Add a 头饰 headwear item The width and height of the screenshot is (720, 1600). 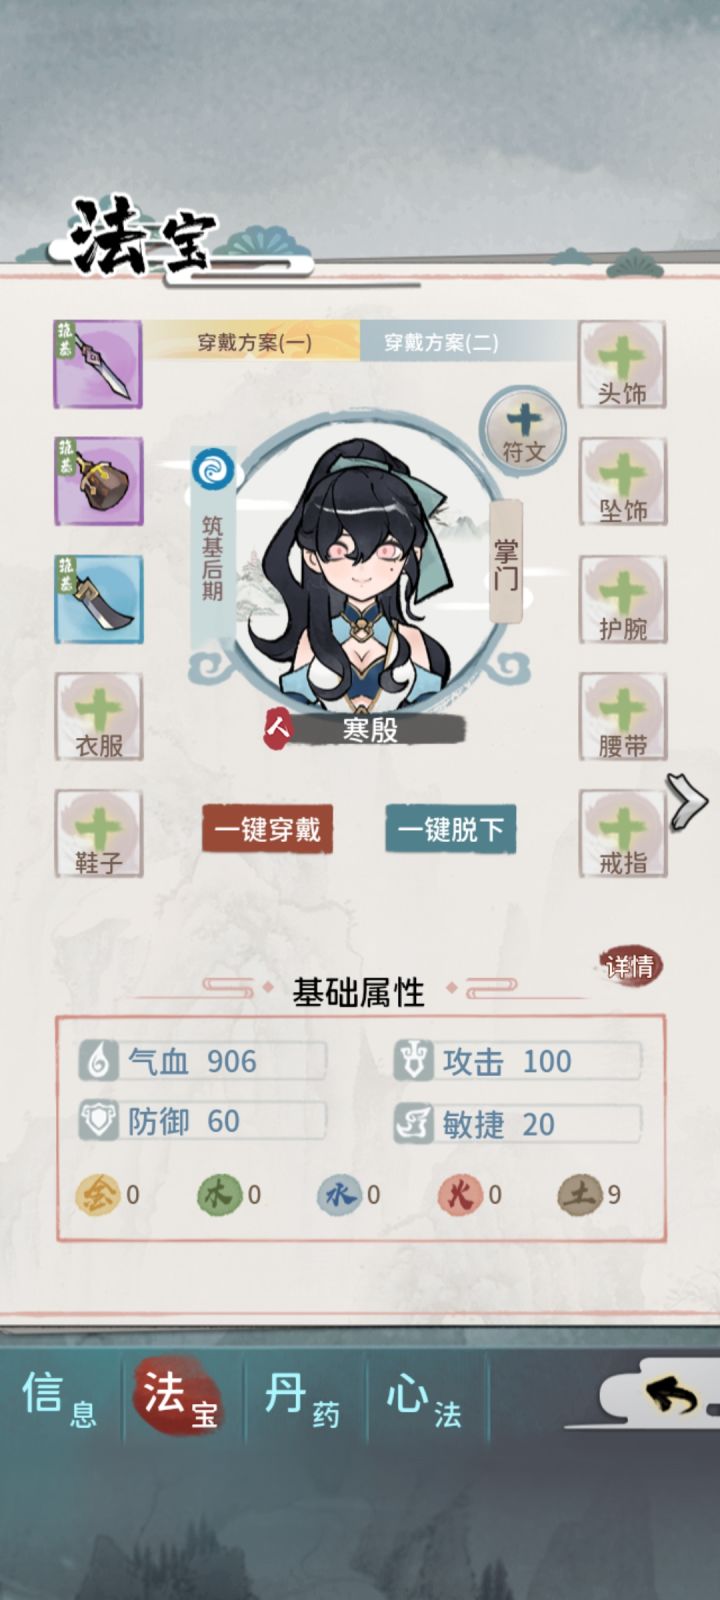pos(622,364)
